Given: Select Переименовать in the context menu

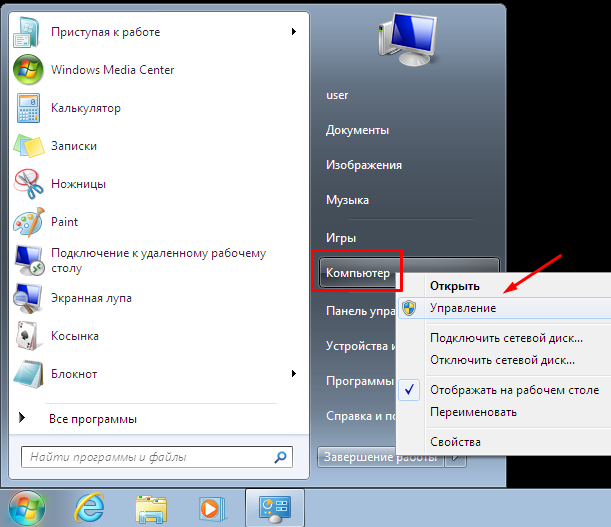Looking at the screenshot, I should pyautogui.click(x=473, y=412).
